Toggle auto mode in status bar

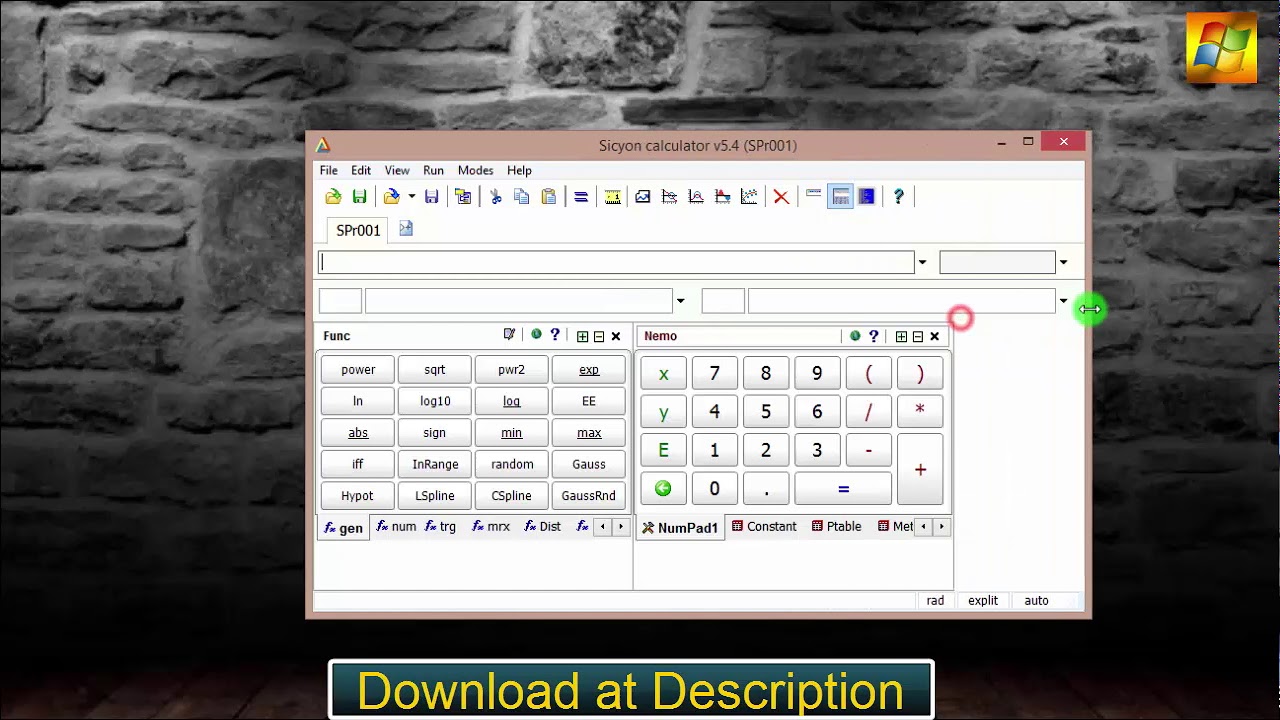[x=1036, y=601]
